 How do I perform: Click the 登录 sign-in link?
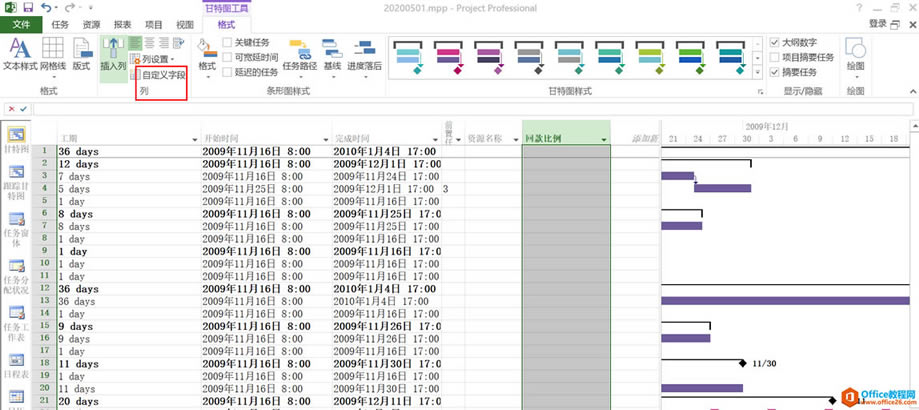point(877,23)
